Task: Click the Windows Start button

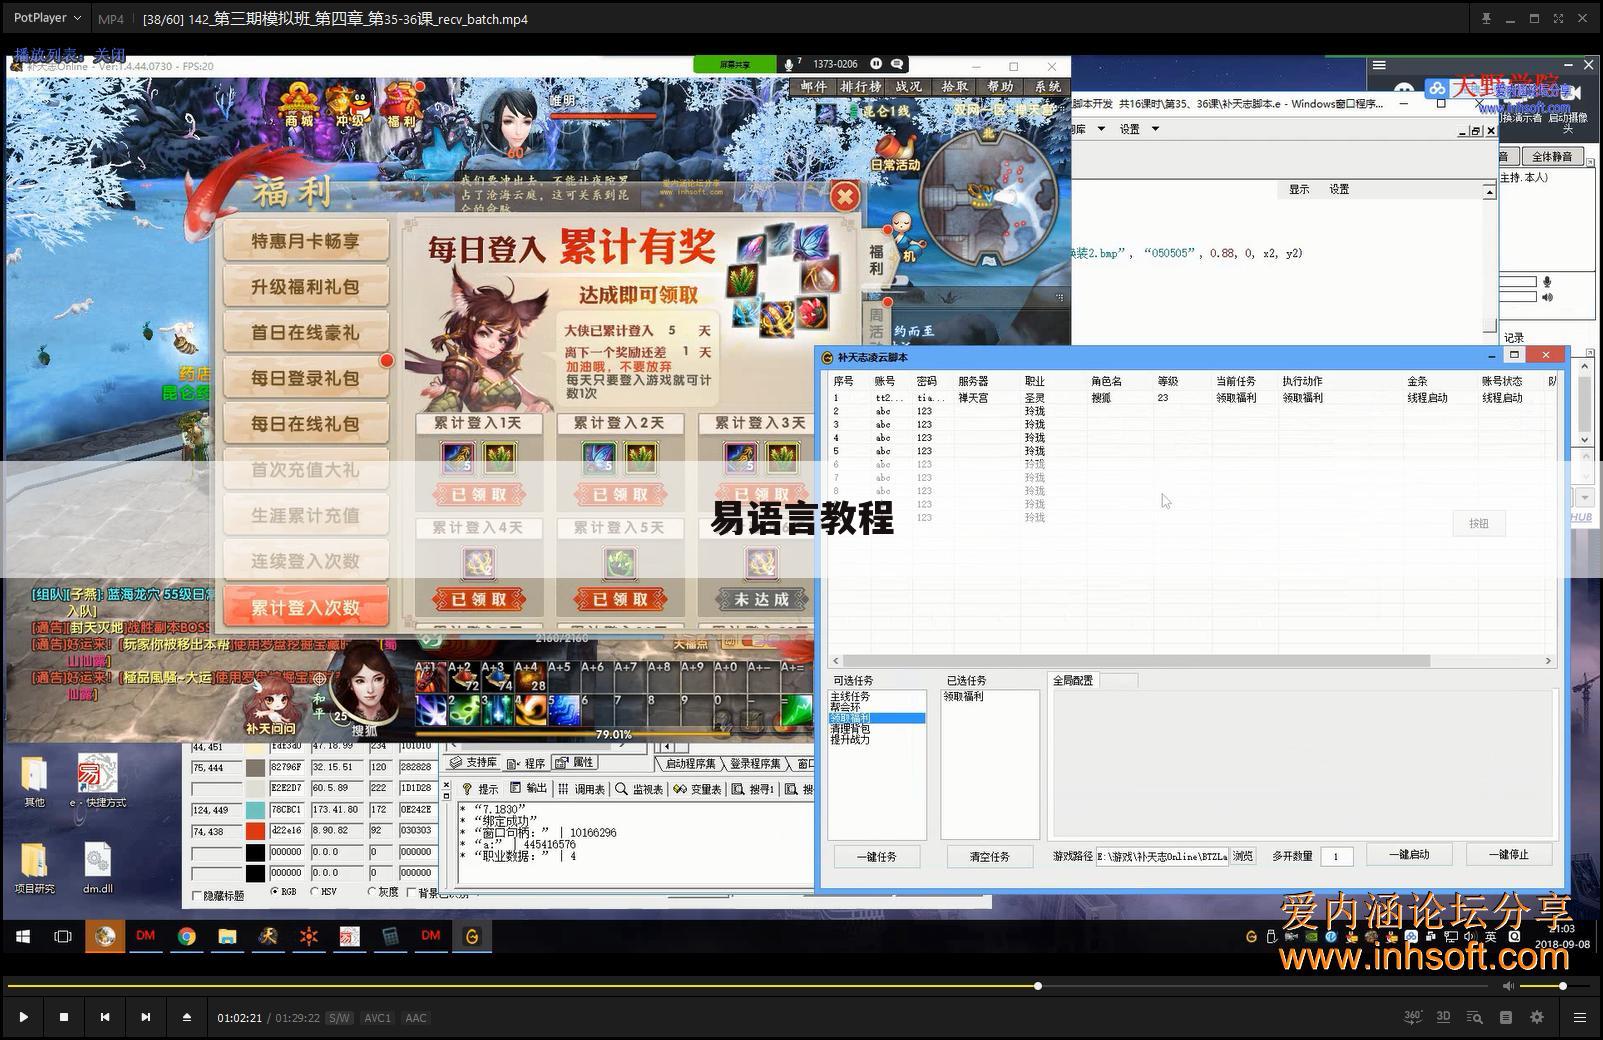Action: pos(23,936)
